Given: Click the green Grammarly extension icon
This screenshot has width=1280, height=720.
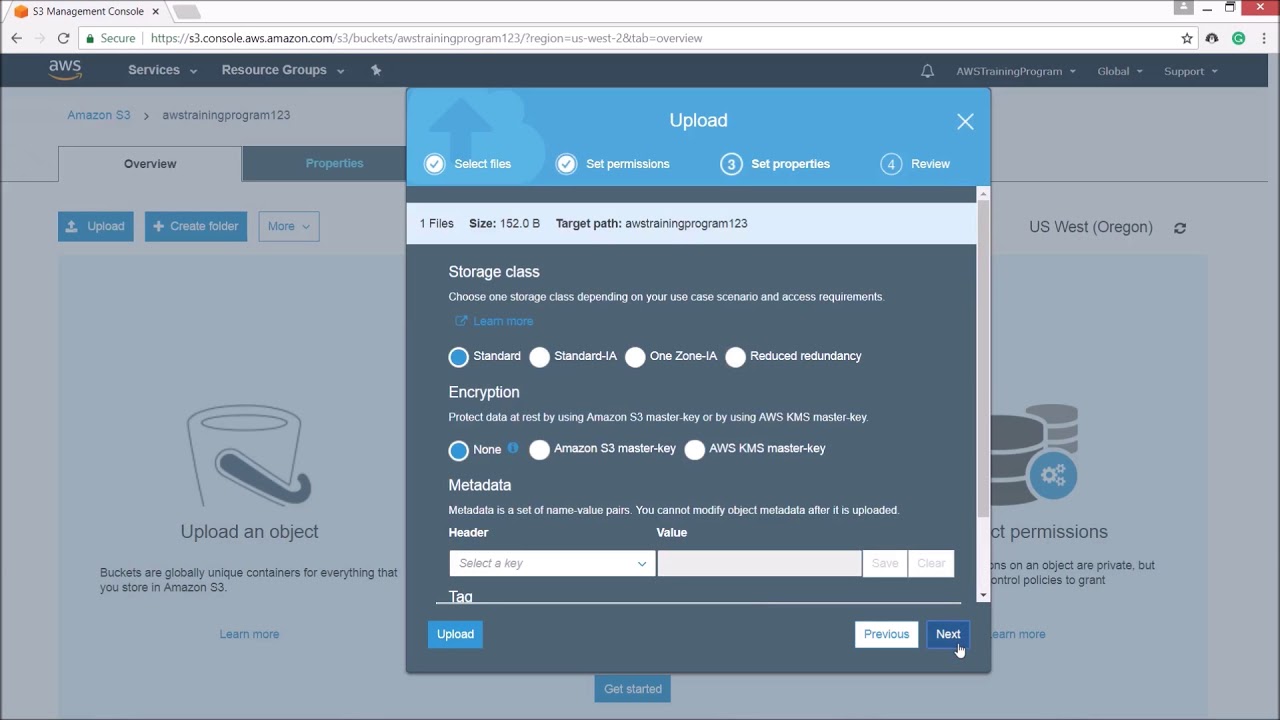Looking at the screenshot, I should coord(1238,38).
